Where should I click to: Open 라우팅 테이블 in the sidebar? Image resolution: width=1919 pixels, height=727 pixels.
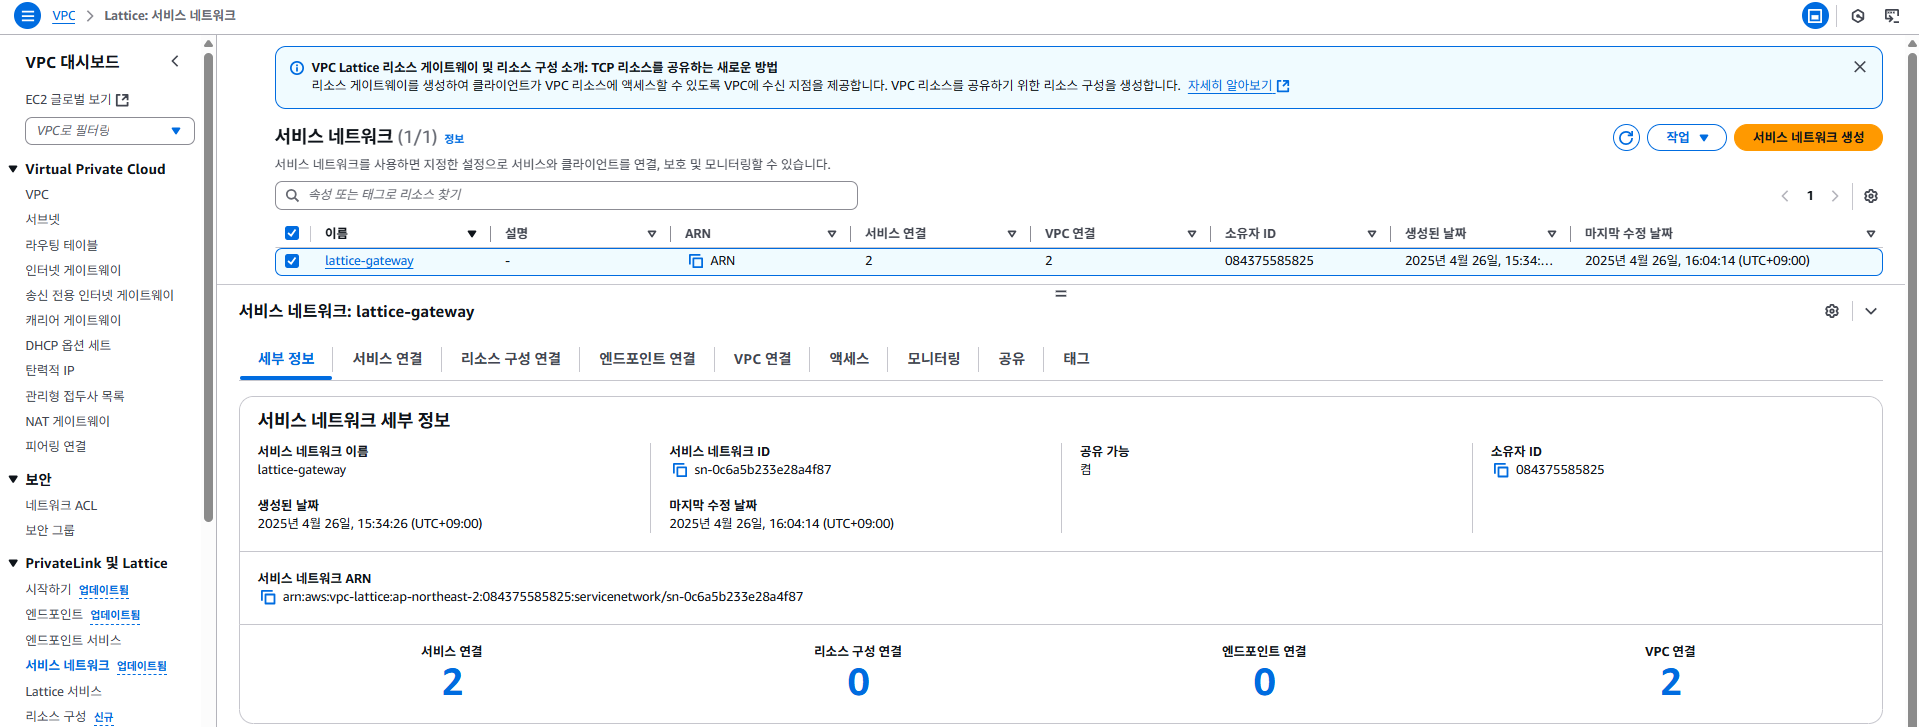click(62, 245)
